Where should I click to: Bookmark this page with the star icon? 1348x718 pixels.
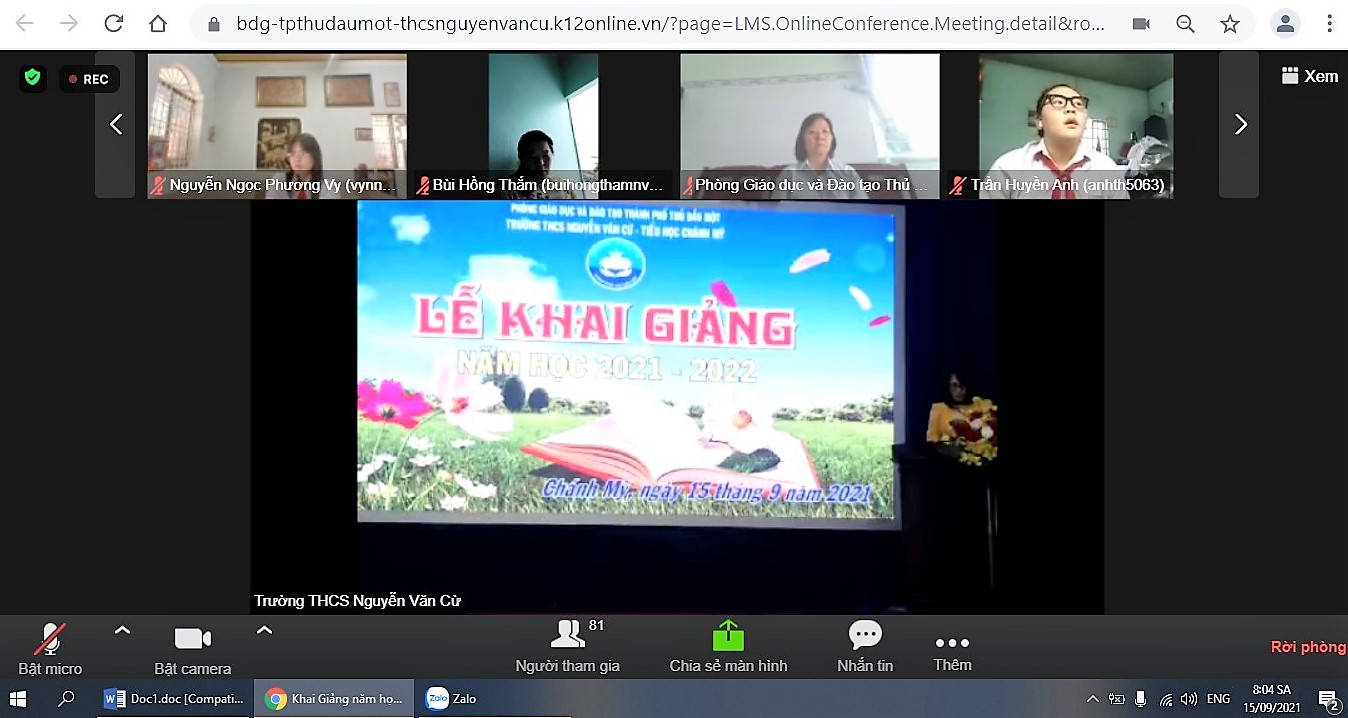tap(1229, 24)
